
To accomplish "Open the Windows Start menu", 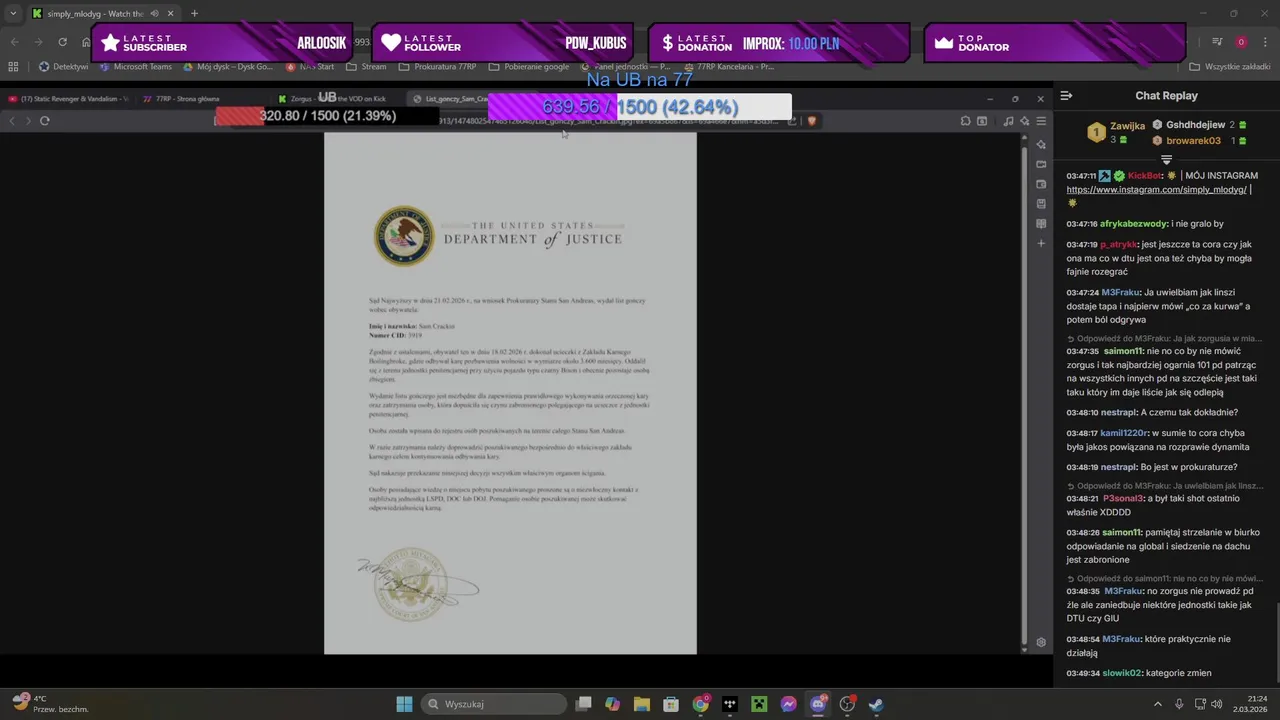I will click(x=404, y=704).
